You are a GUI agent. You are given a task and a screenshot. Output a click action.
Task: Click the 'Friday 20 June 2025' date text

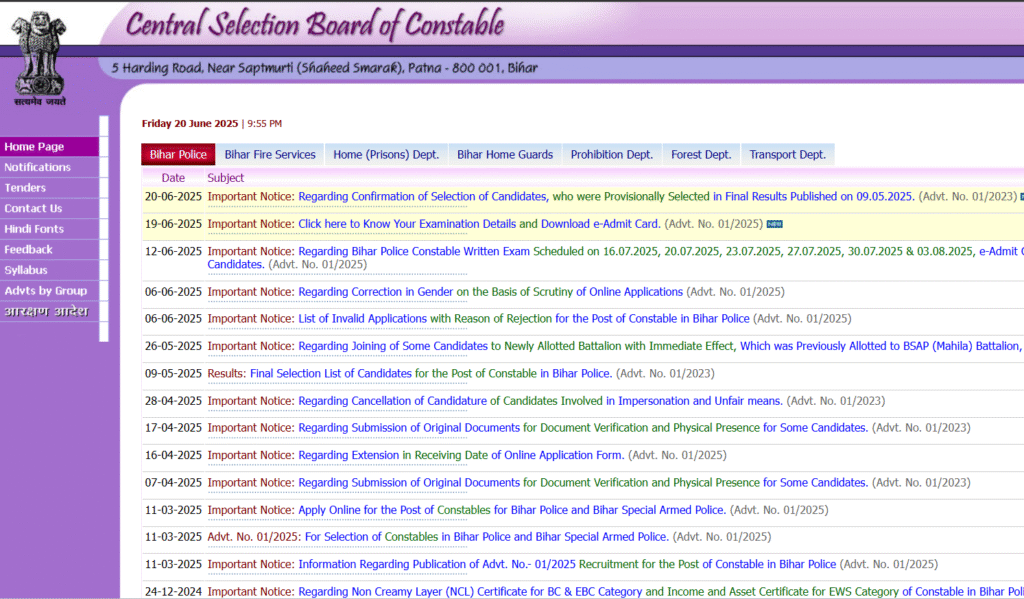pyautogui.click(x=190, y=123)
